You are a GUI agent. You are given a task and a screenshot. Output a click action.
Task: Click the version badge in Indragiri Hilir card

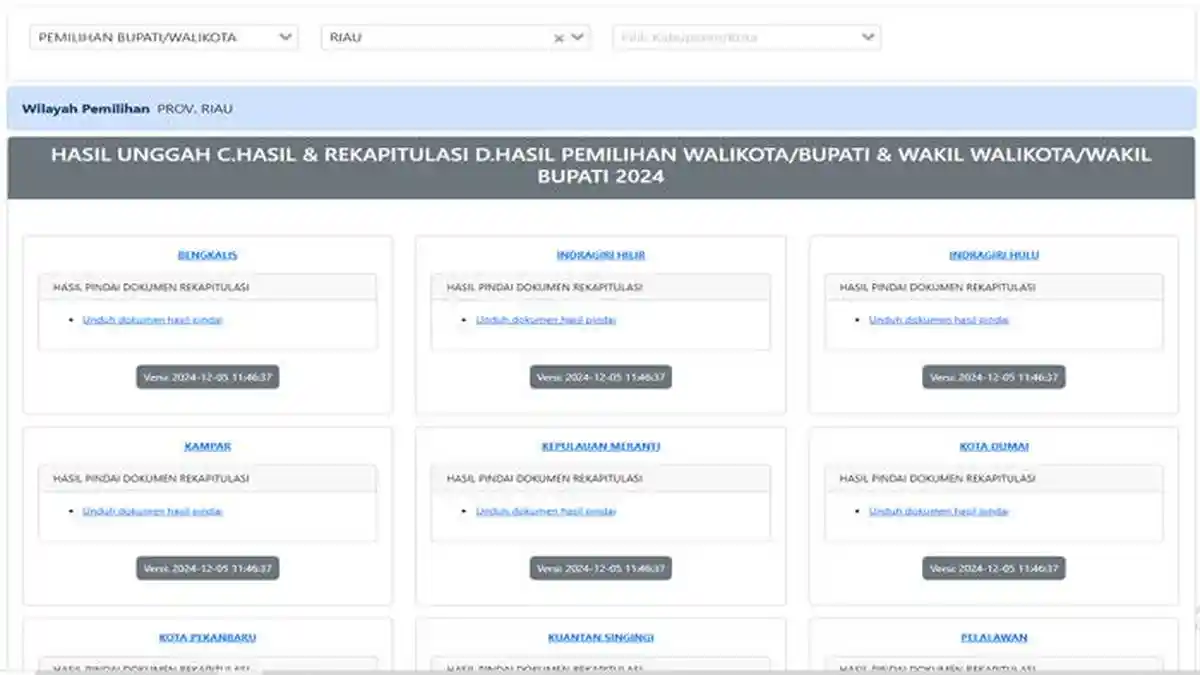(601, 378)
